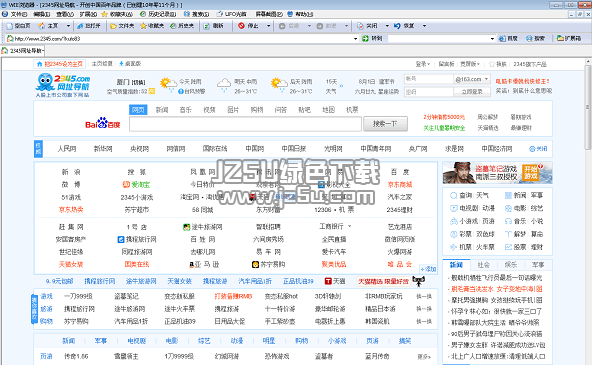
Task: Click the skin change shirt icon
Action: point(498,64)
